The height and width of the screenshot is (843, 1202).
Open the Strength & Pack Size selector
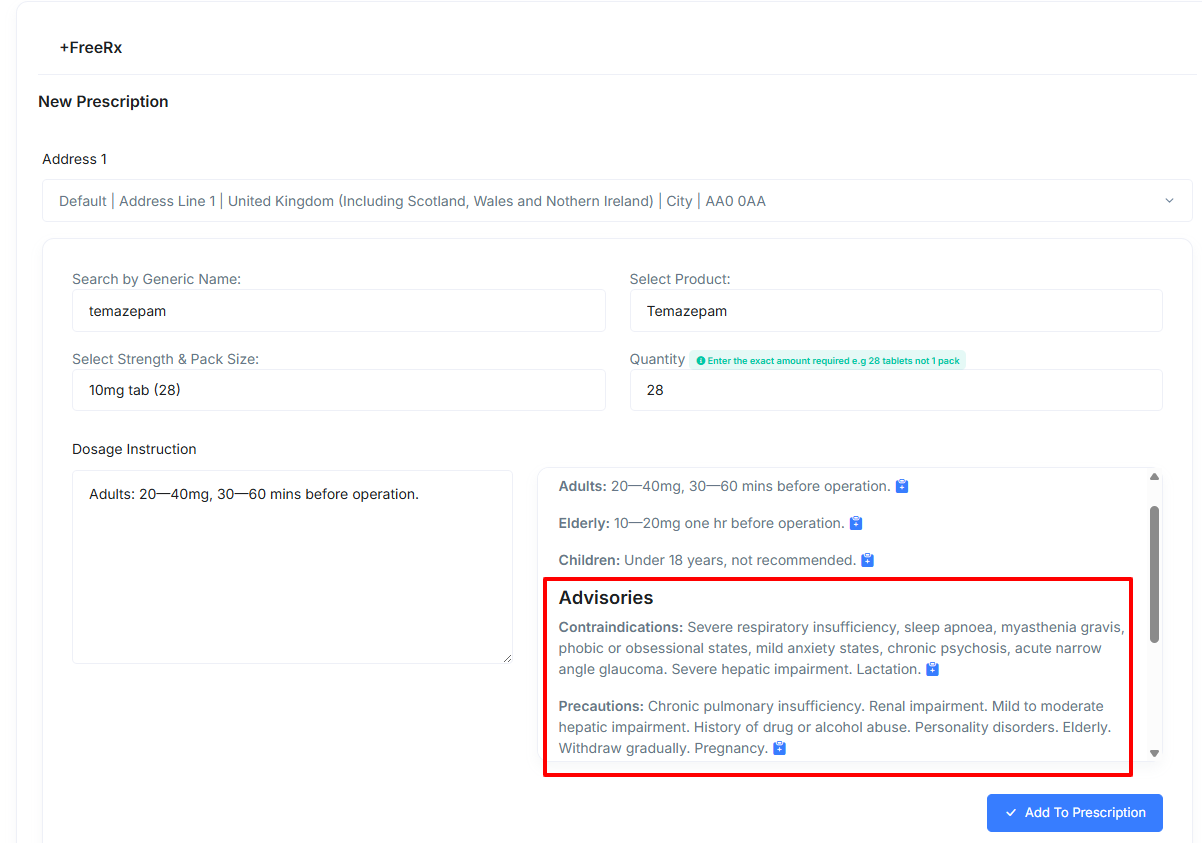(x=339, y=390)
